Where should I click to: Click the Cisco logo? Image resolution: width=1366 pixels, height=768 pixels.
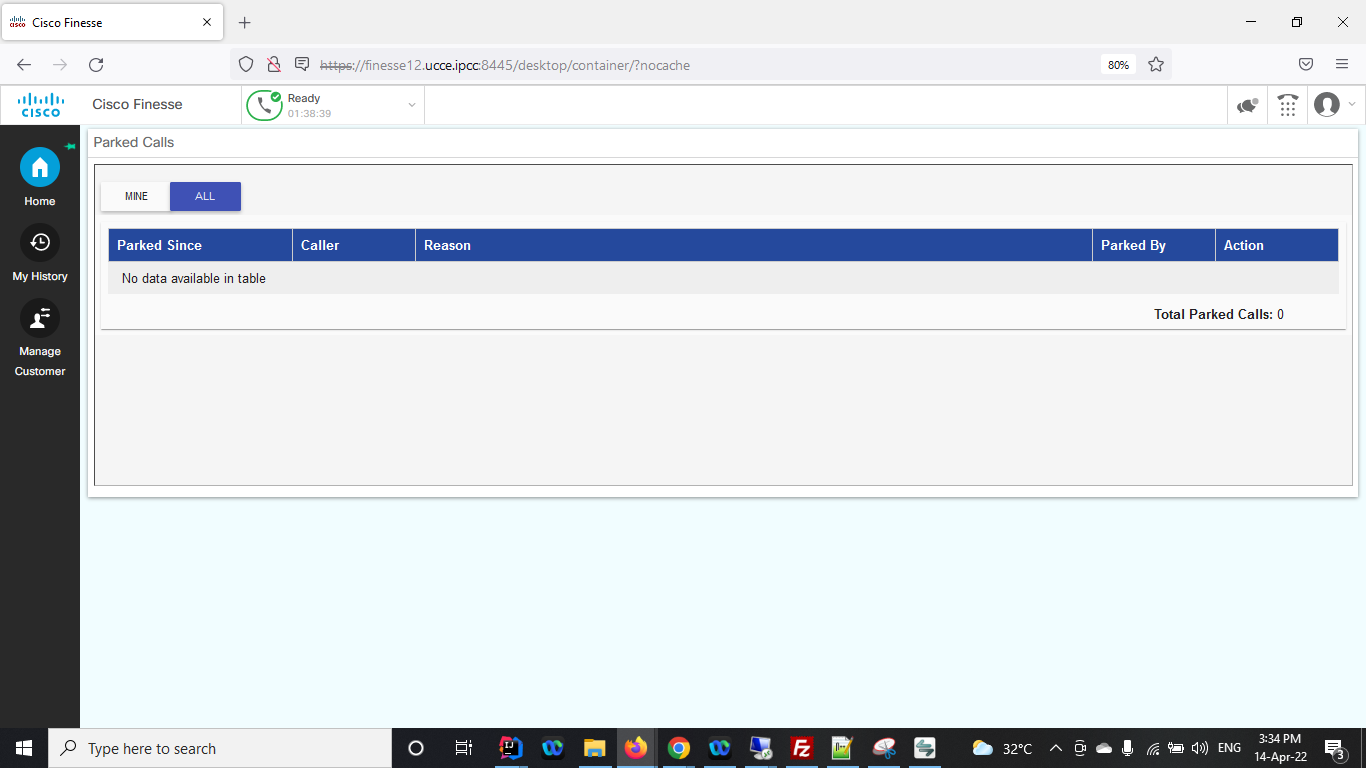coord(41,105)
